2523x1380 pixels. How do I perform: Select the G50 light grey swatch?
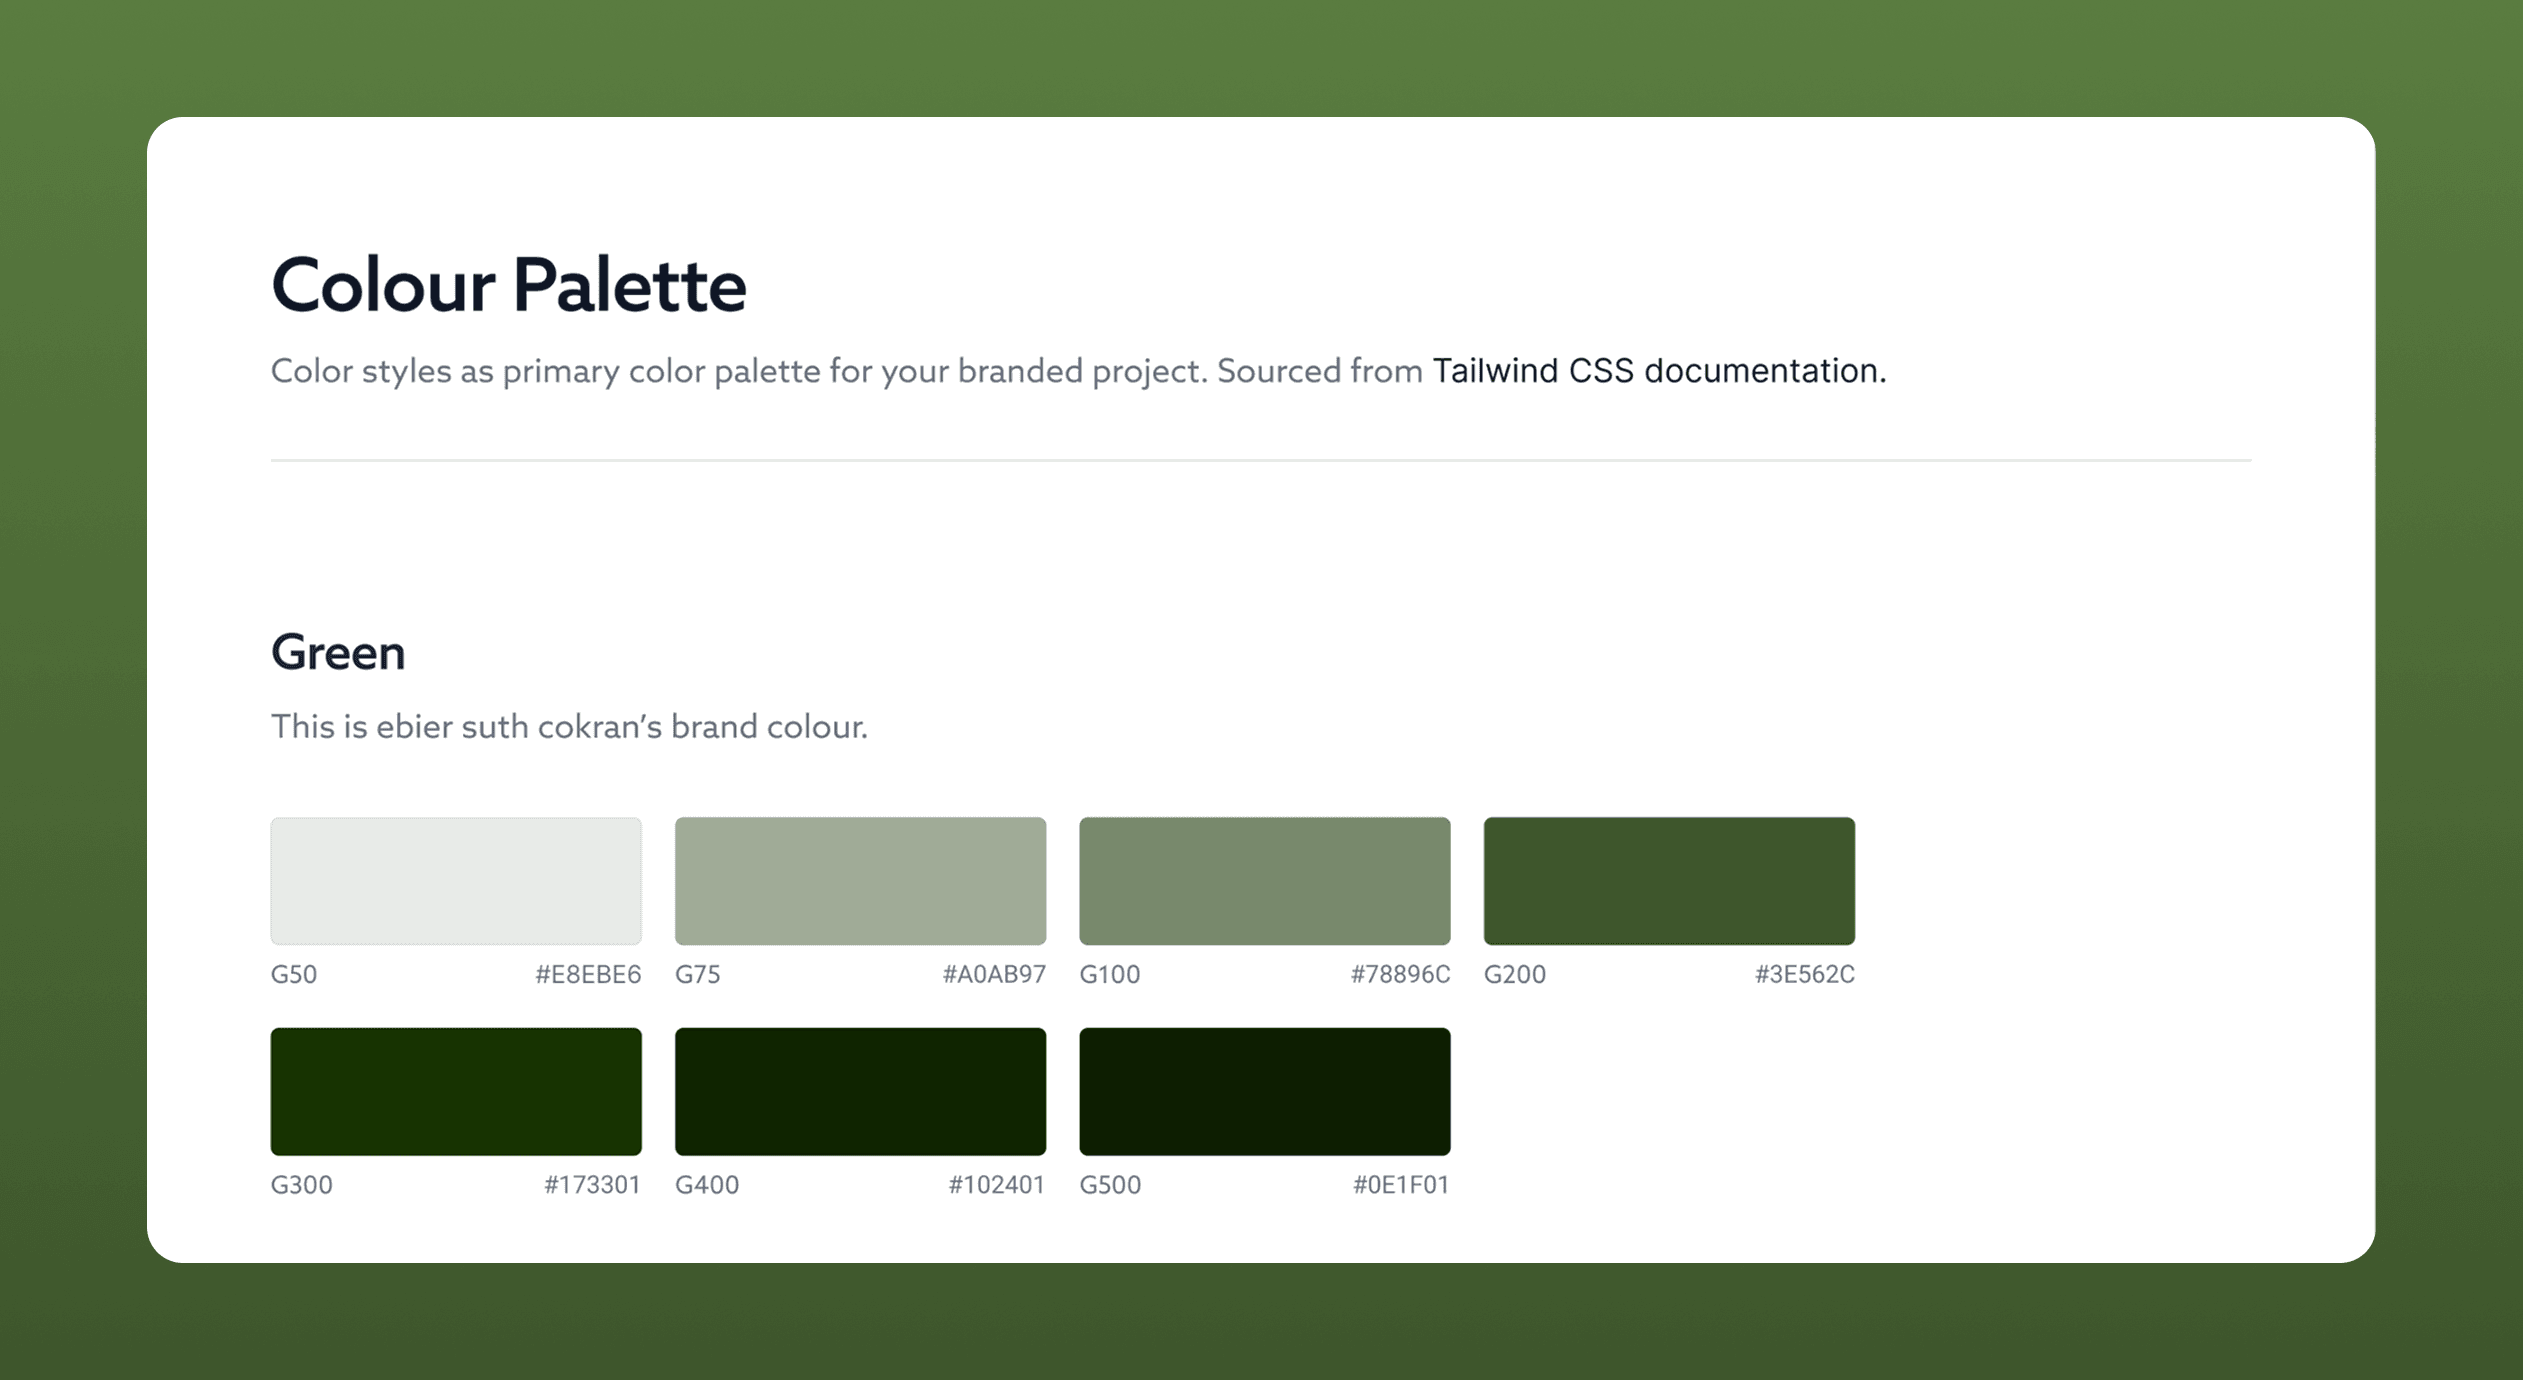coord(456,881)
